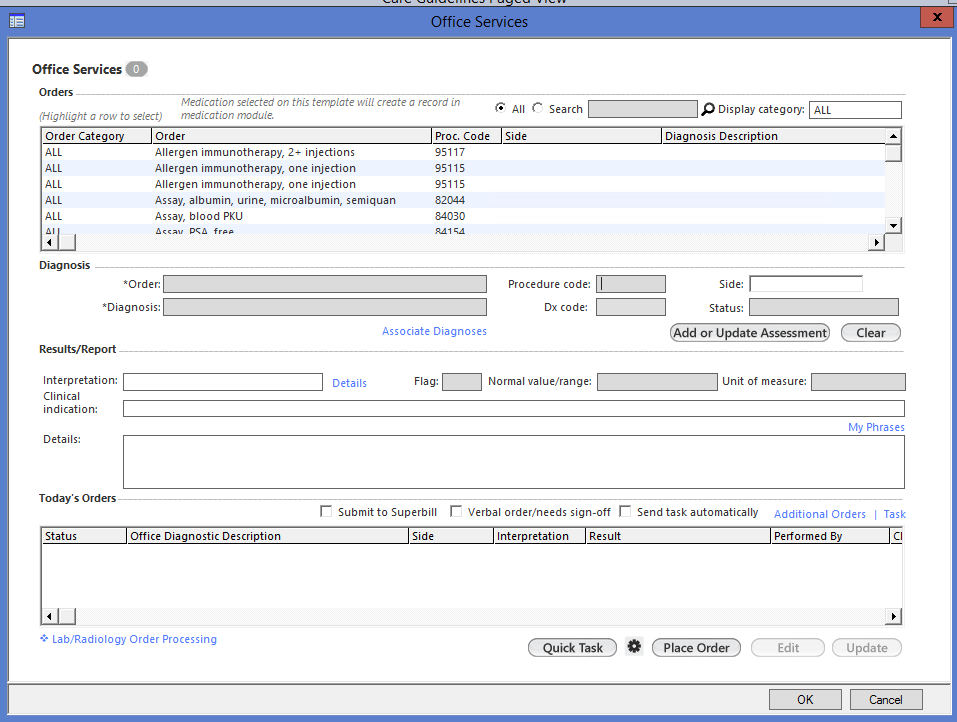The width and height of the screenshot is (957, 722).
Task: Click the Order search input box
Action: click(x=643, y=109)
